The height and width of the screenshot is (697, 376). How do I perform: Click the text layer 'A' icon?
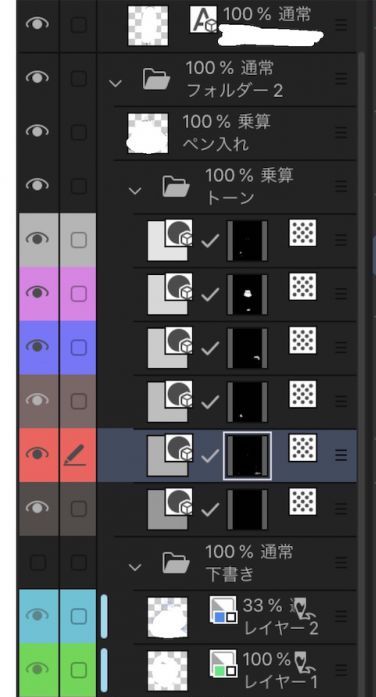coord(203,19)
